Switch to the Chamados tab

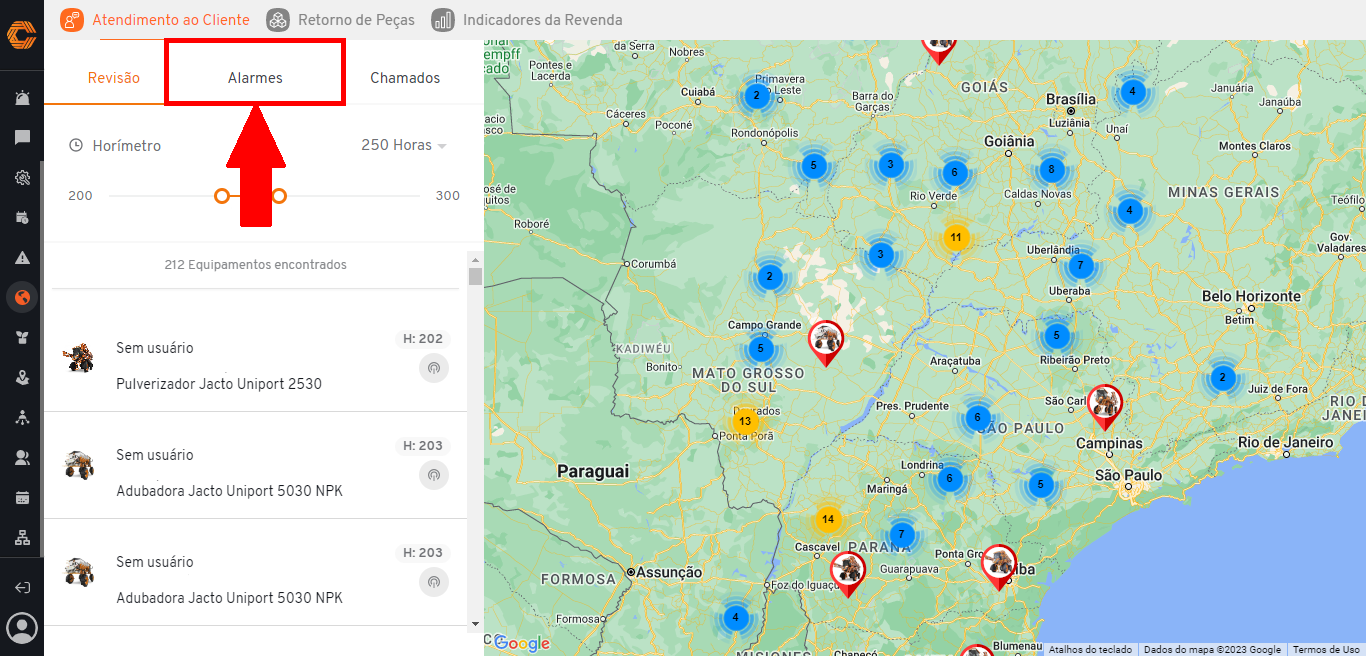tap(405, 78)
